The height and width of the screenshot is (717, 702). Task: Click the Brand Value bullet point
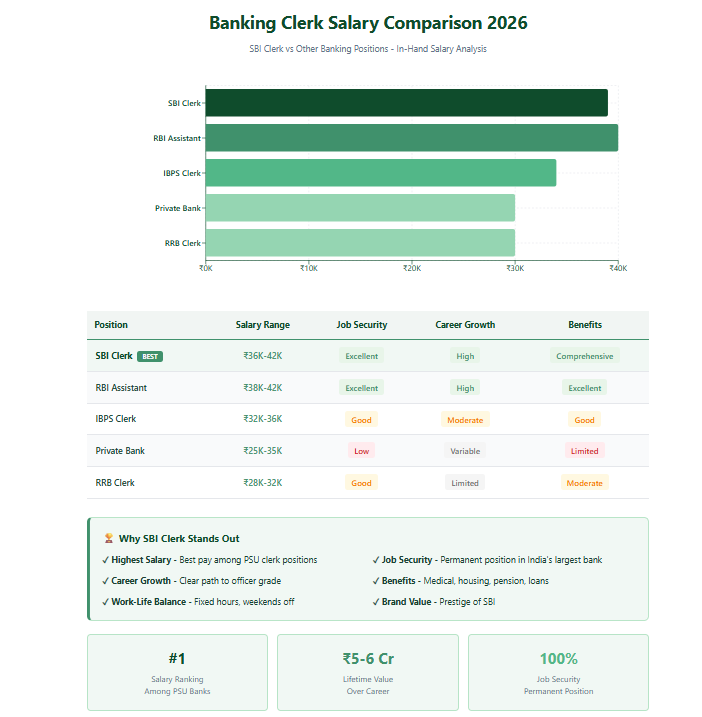pyautogui.click(x=434, y=602)
